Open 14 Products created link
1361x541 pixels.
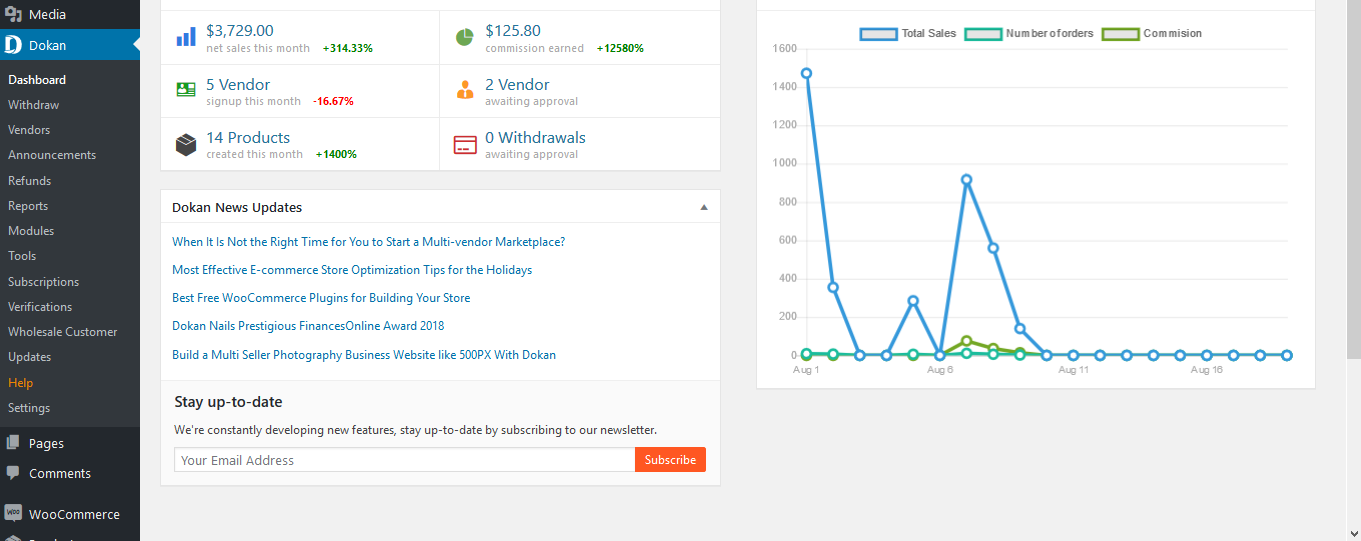(248, 138)
